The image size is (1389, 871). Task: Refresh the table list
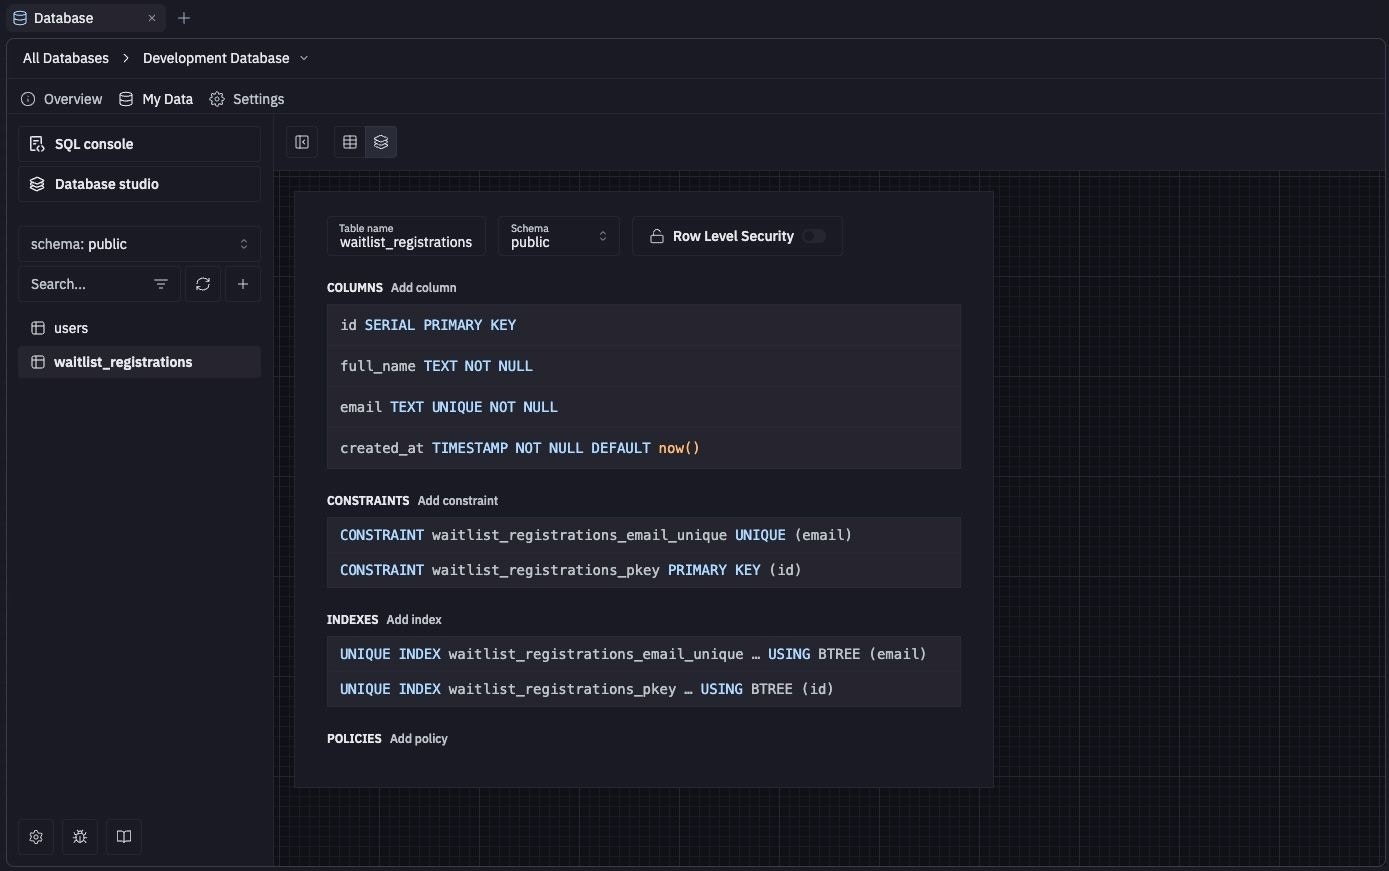202,284
